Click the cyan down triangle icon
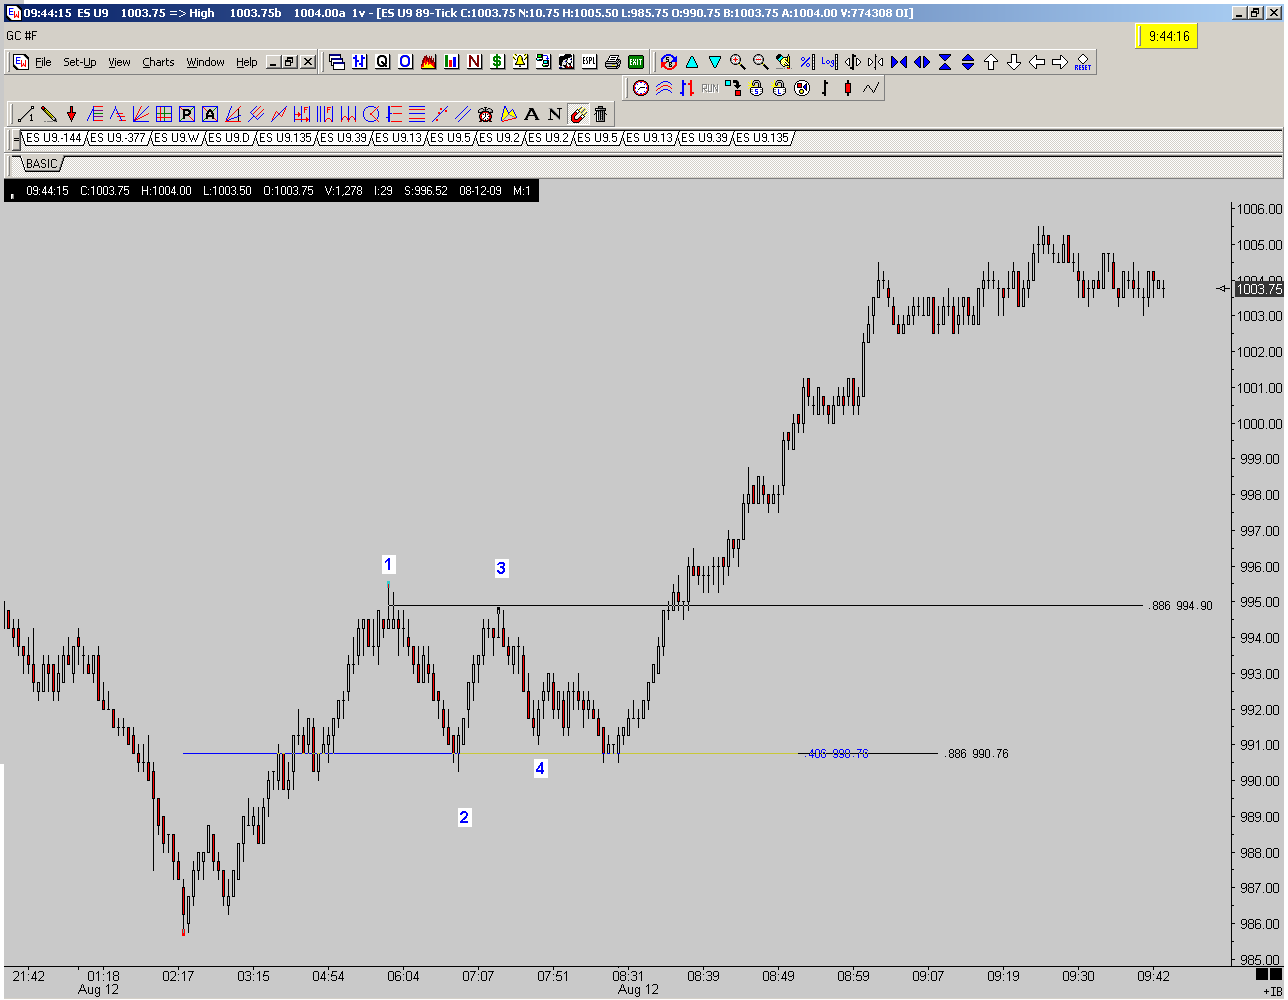The image size is (1288, 1000). tap(715, 62)
